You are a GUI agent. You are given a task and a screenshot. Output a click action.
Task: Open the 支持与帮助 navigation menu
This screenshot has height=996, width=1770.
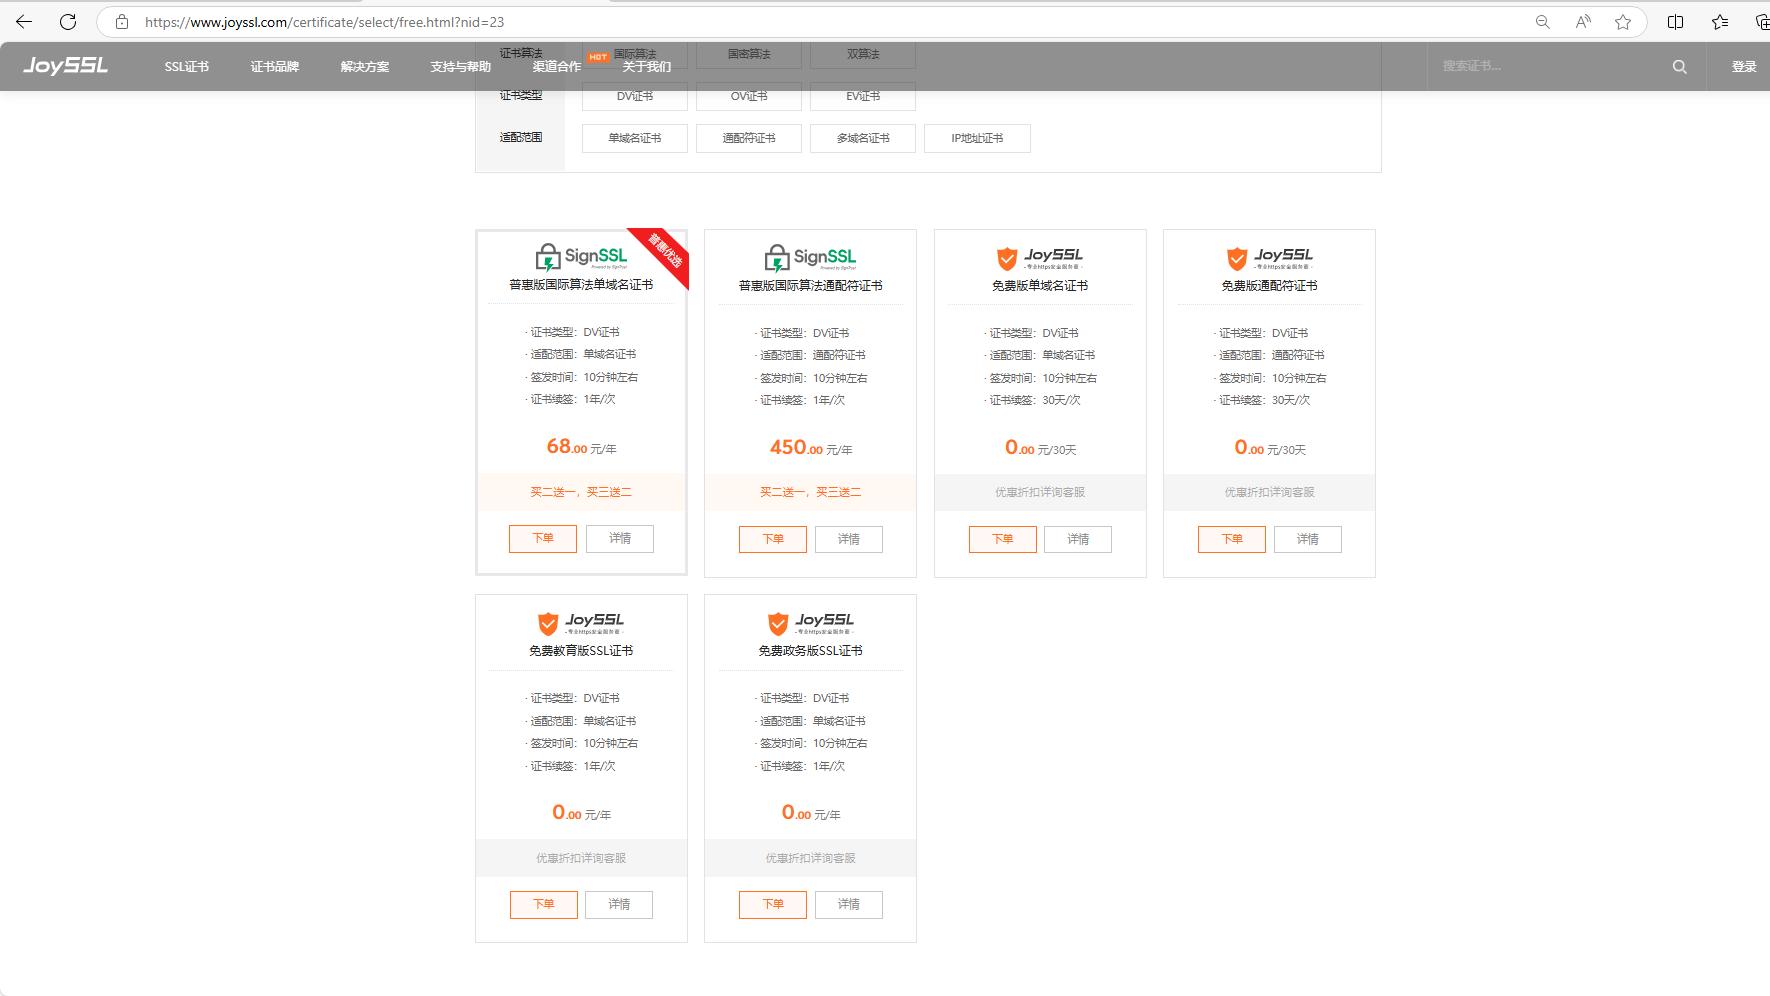461,67
